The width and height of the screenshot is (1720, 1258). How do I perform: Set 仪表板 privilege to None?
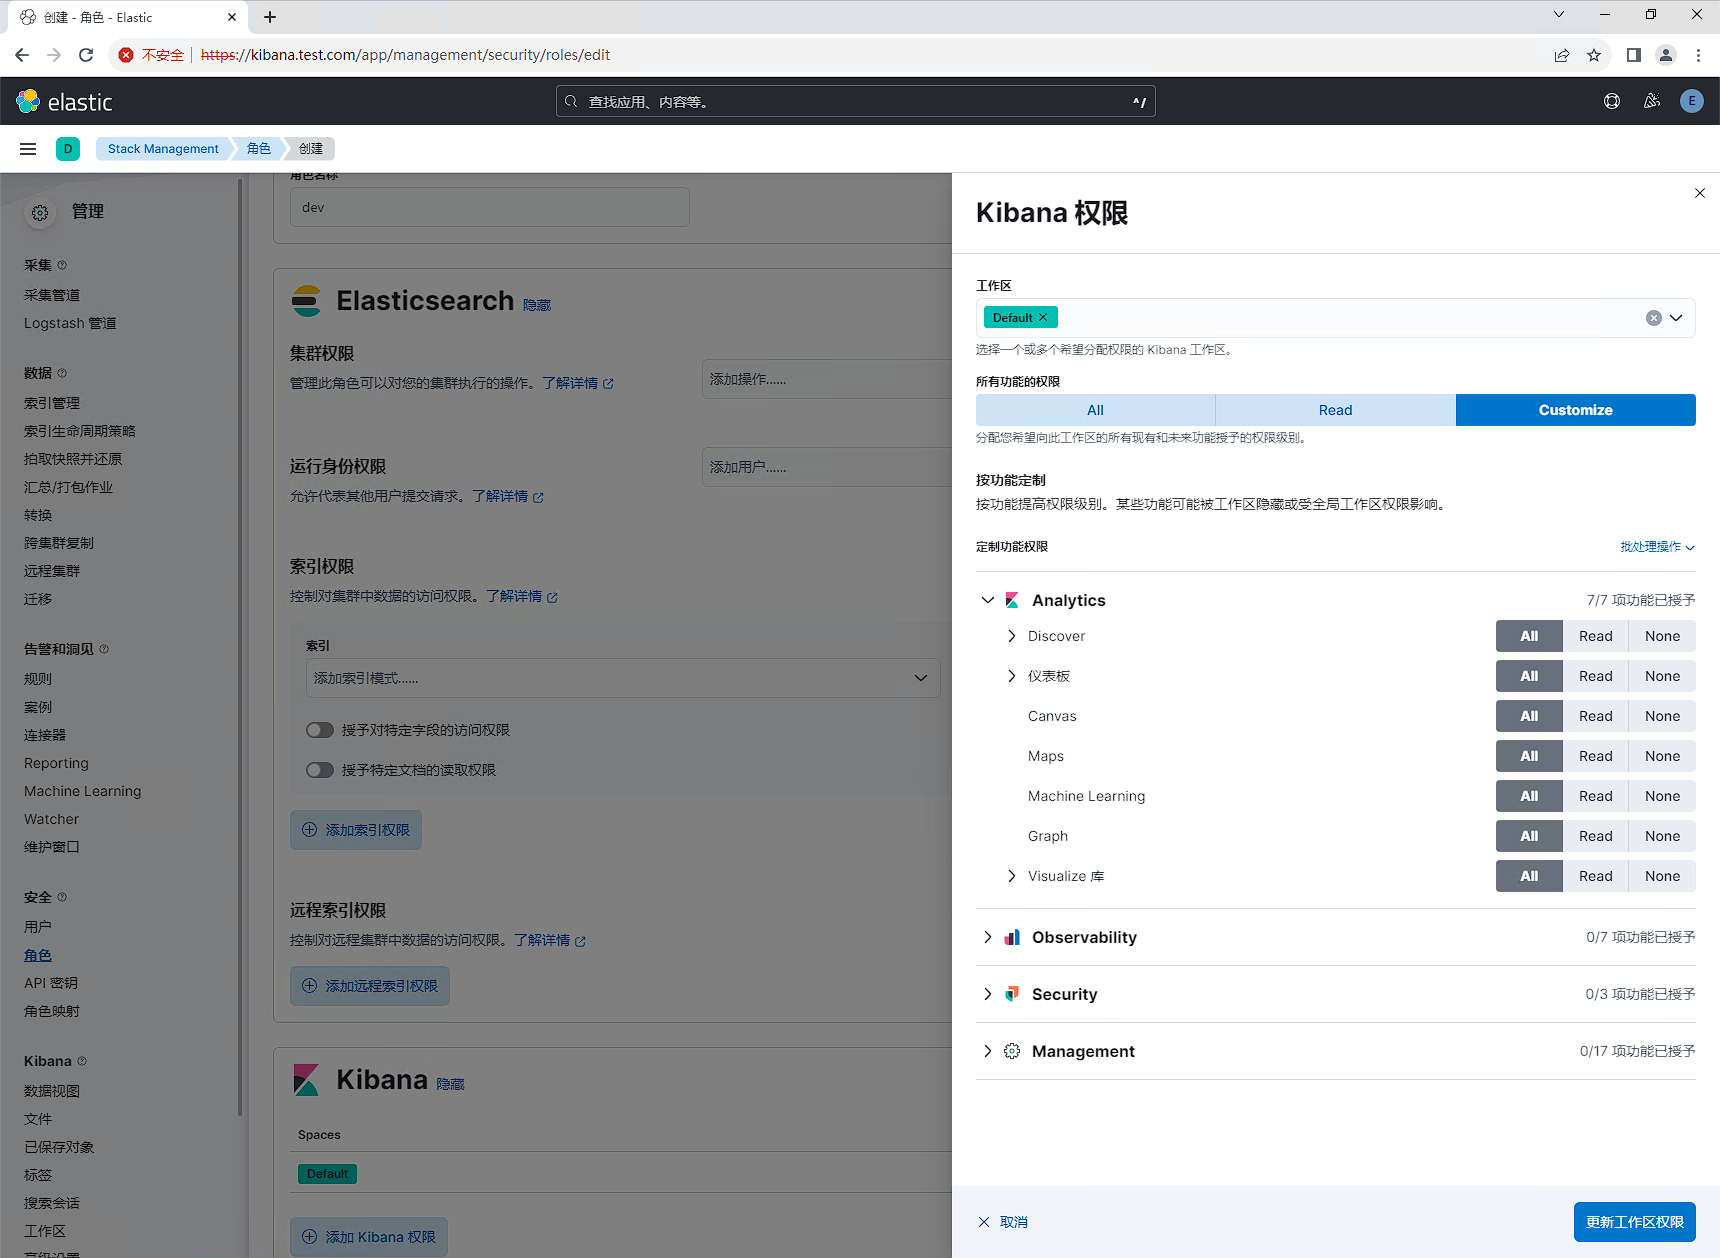click(1662, 676)
